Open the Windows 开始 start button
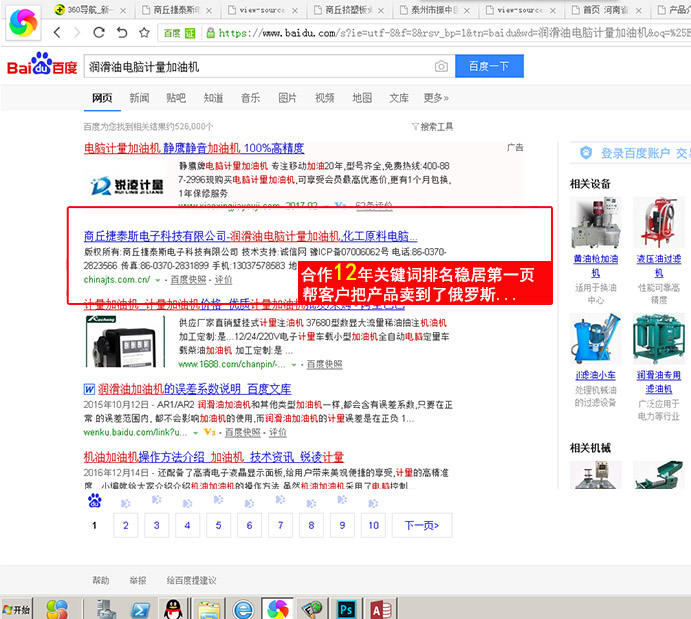This screenshot has height=619, width=691. pos(16,609)
